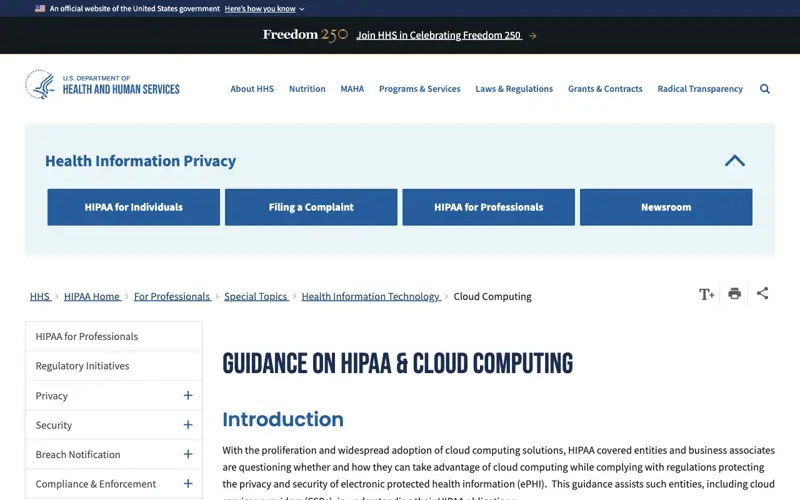The height and width of the screenshot is (500, 800).
Task: Go to the HHS breadcrumb link
Action: pyautogui.click(x=40, y=296)
